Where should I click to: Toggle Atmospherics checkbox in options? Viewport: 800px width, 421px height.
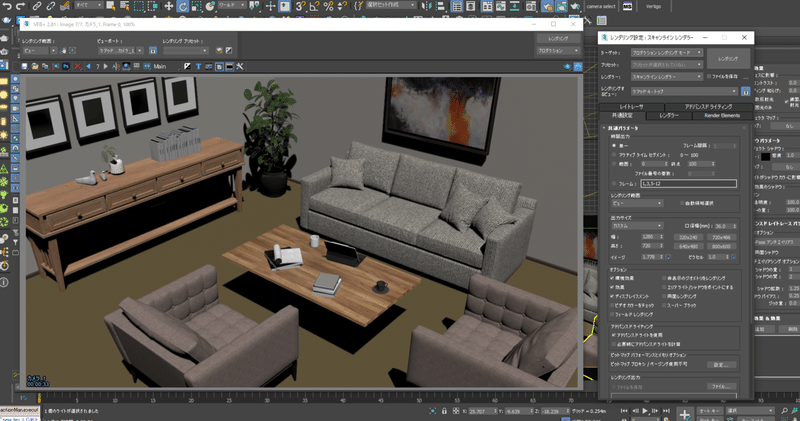pos(612,278)
